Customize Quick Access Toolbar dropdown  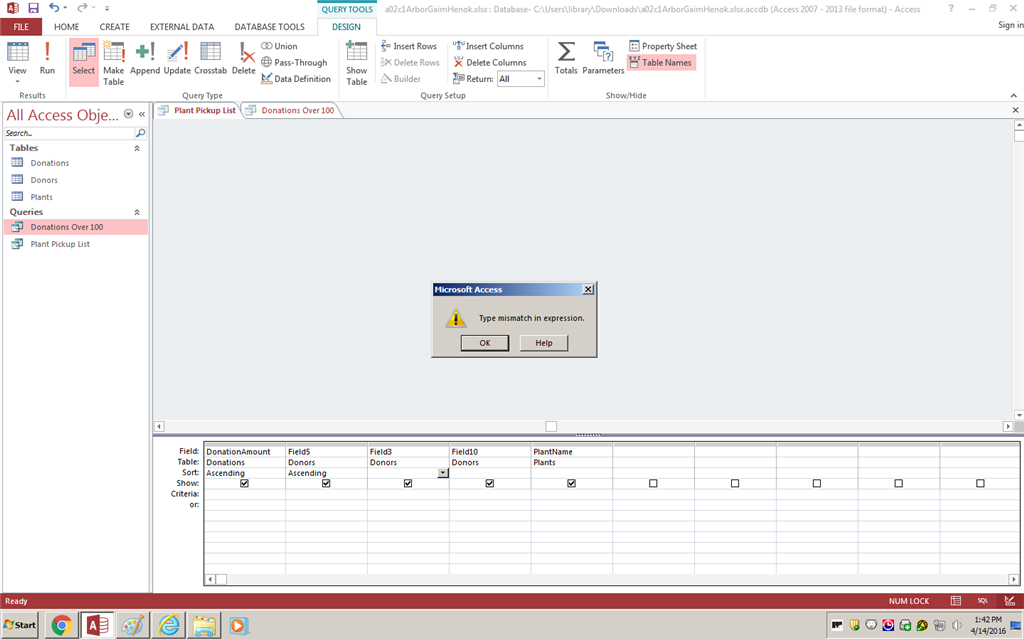107,8
